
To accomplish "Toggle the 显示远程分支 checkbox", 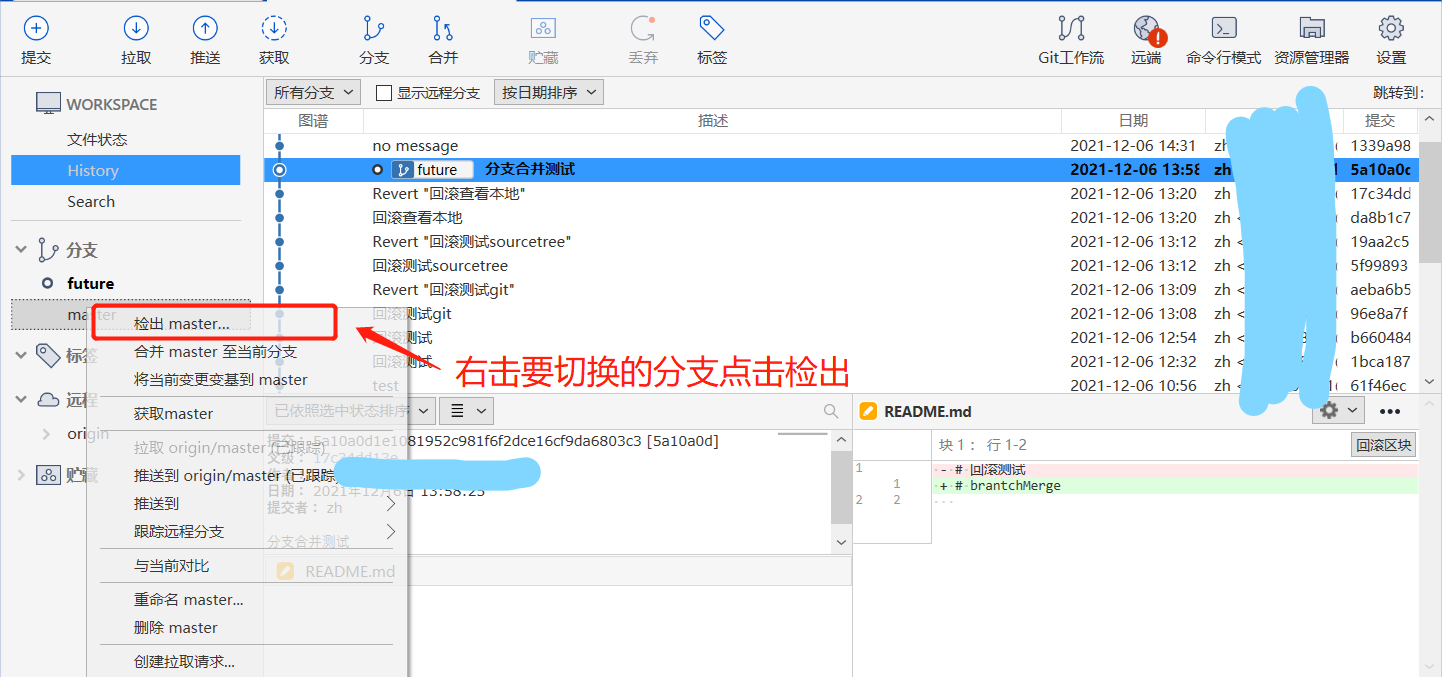I will click(x=383, y=93).
